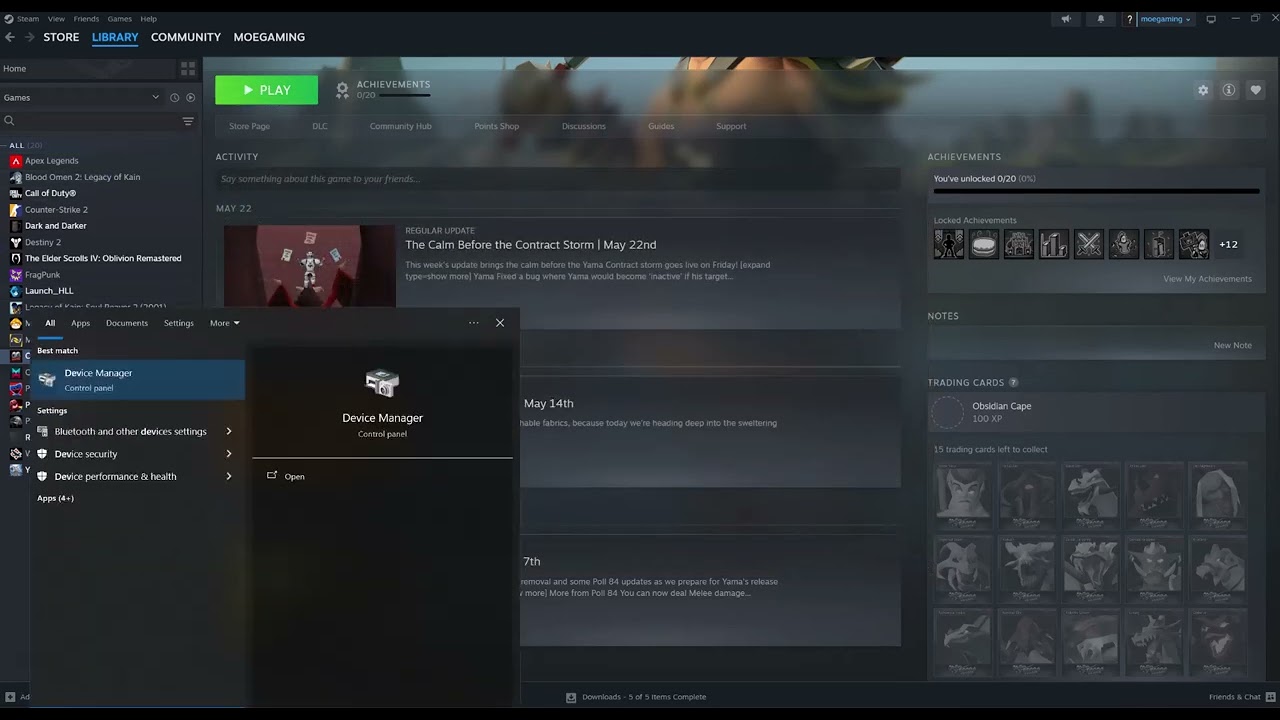The width and height of the screenshot is (1280, 720).
Task: Open search options three-dots menu
Action: (474, 323)
